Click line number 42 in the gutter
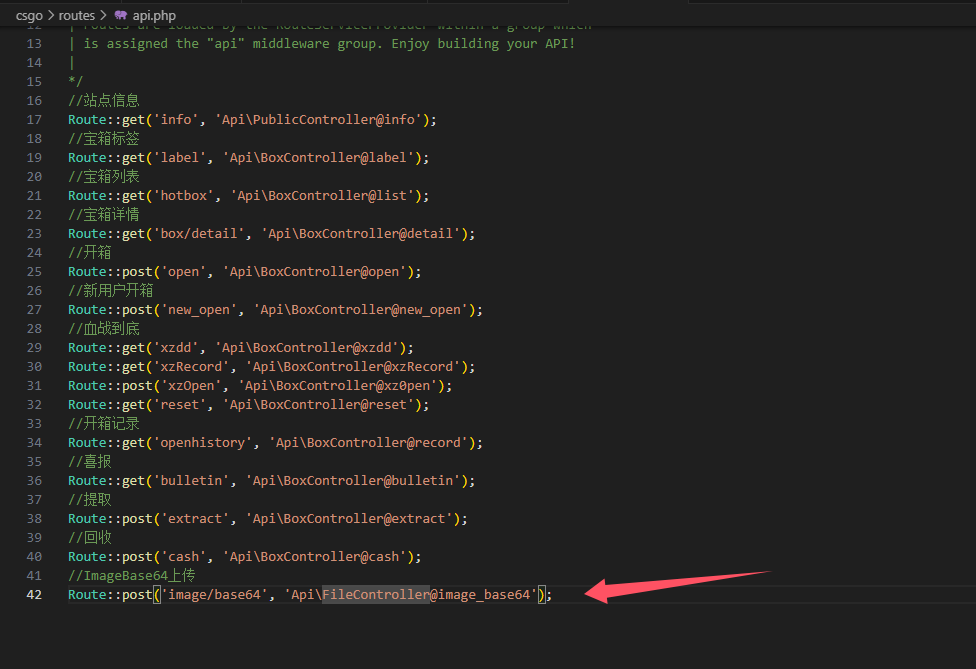This screenshot has width=976, height=669. pos(34,595)
